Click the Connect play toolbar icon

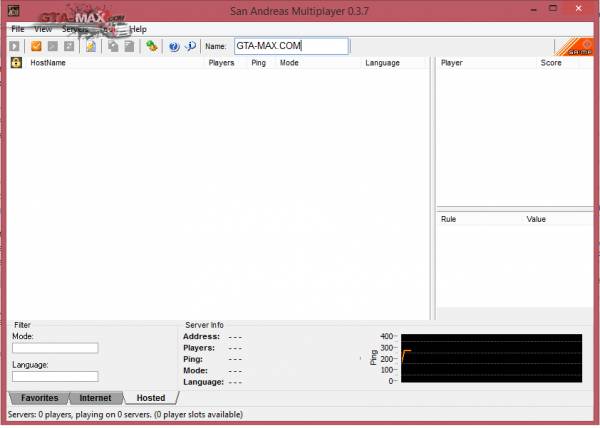tap(14, 46)
